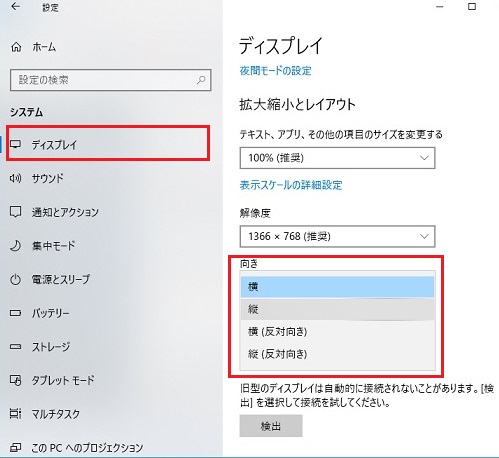Open ストレージ settings
This screenshot has height=458, width=499.
click(51, 347)
